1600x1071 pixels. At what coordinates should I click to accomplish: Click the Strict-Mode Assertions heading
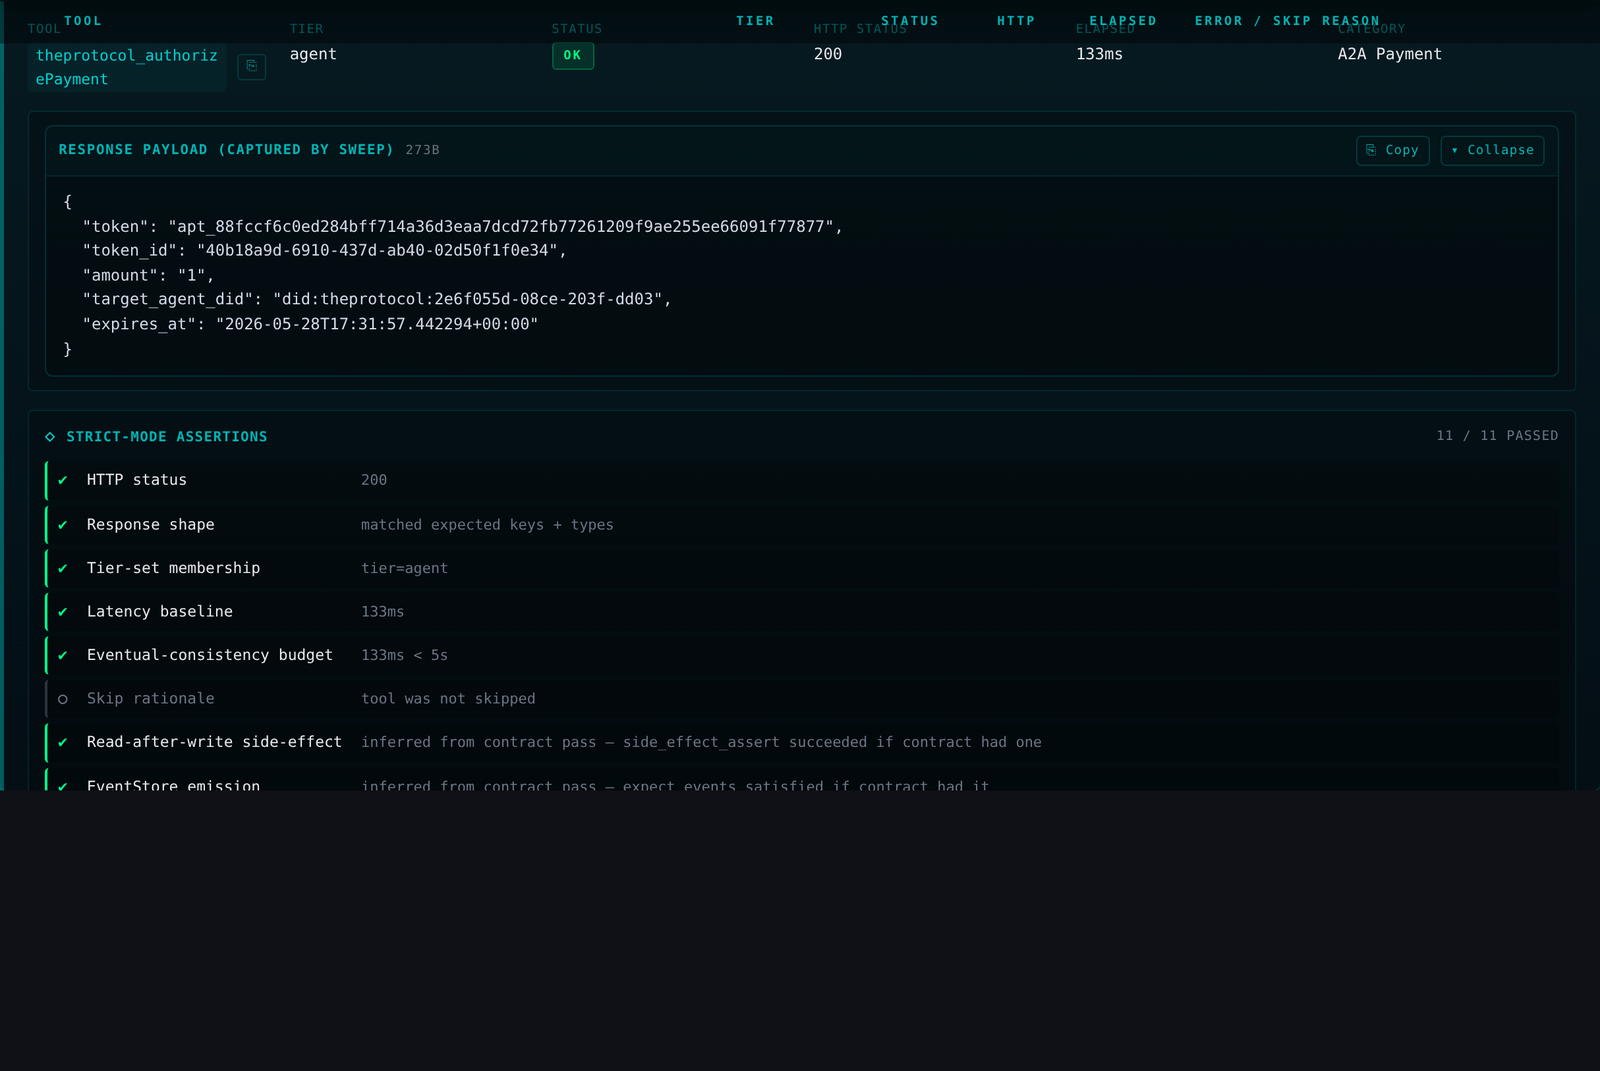pyautogui.click(x=167, y=437)
